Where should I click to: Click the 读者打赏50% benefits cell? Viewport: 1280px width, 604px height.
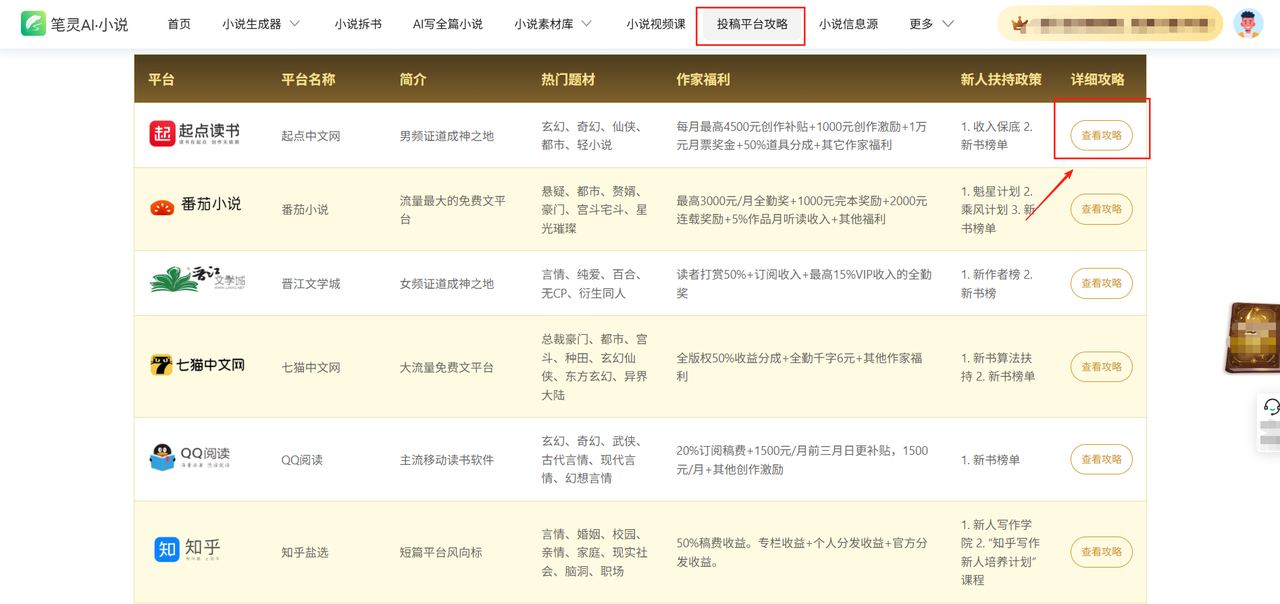click(804, 284)
